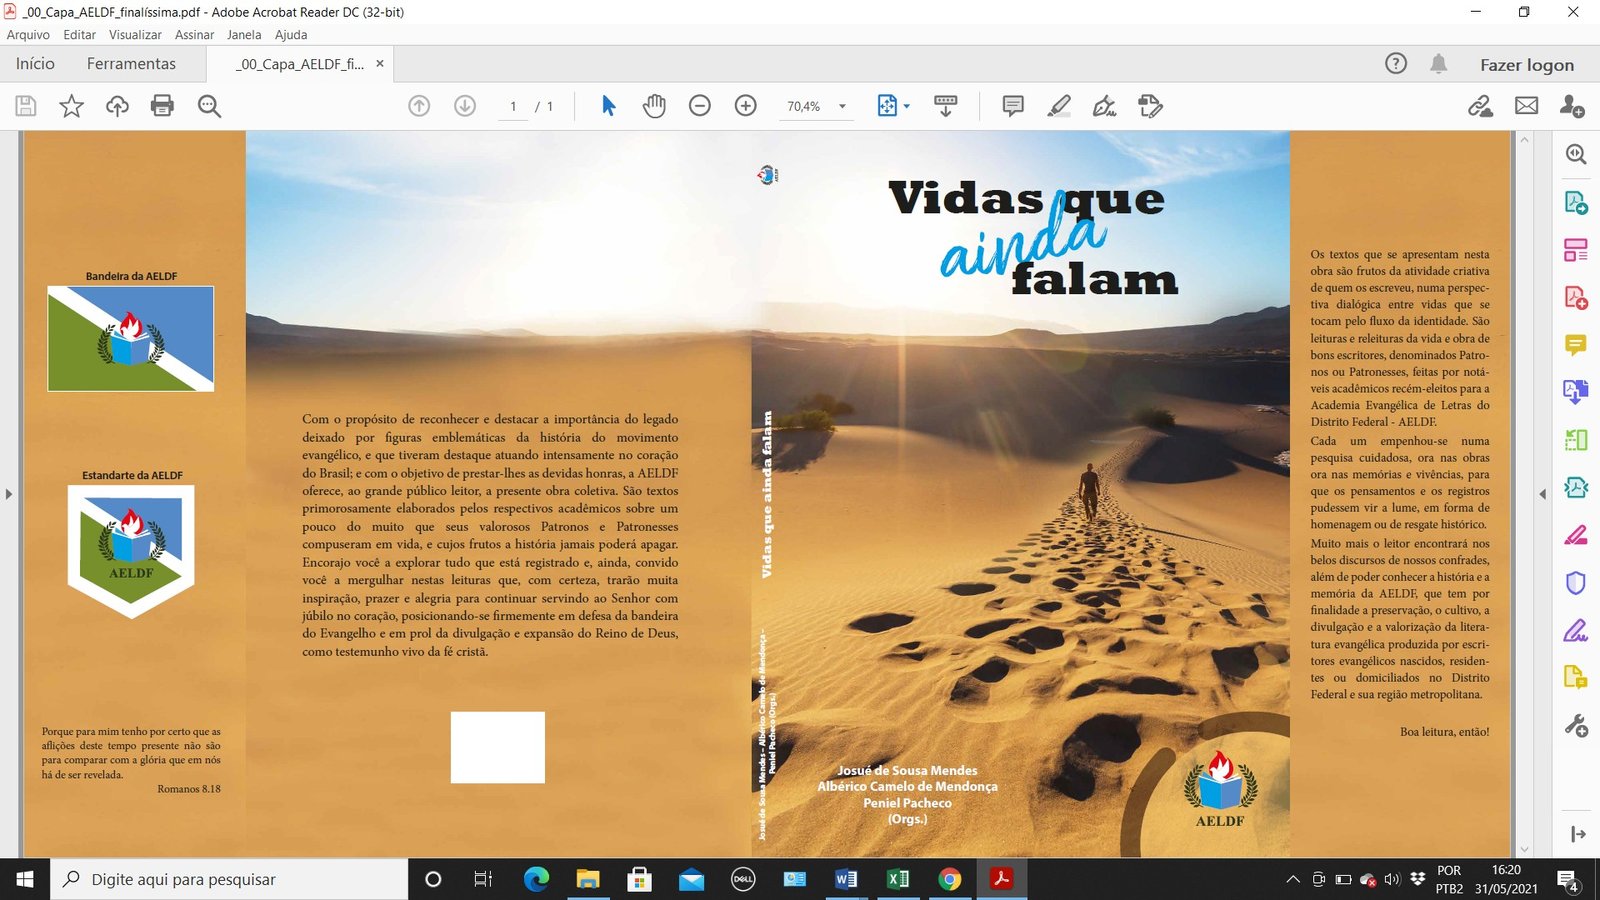Open the Visualizar menu
This screenshot has width=1600, height=900.
(135, 35)
